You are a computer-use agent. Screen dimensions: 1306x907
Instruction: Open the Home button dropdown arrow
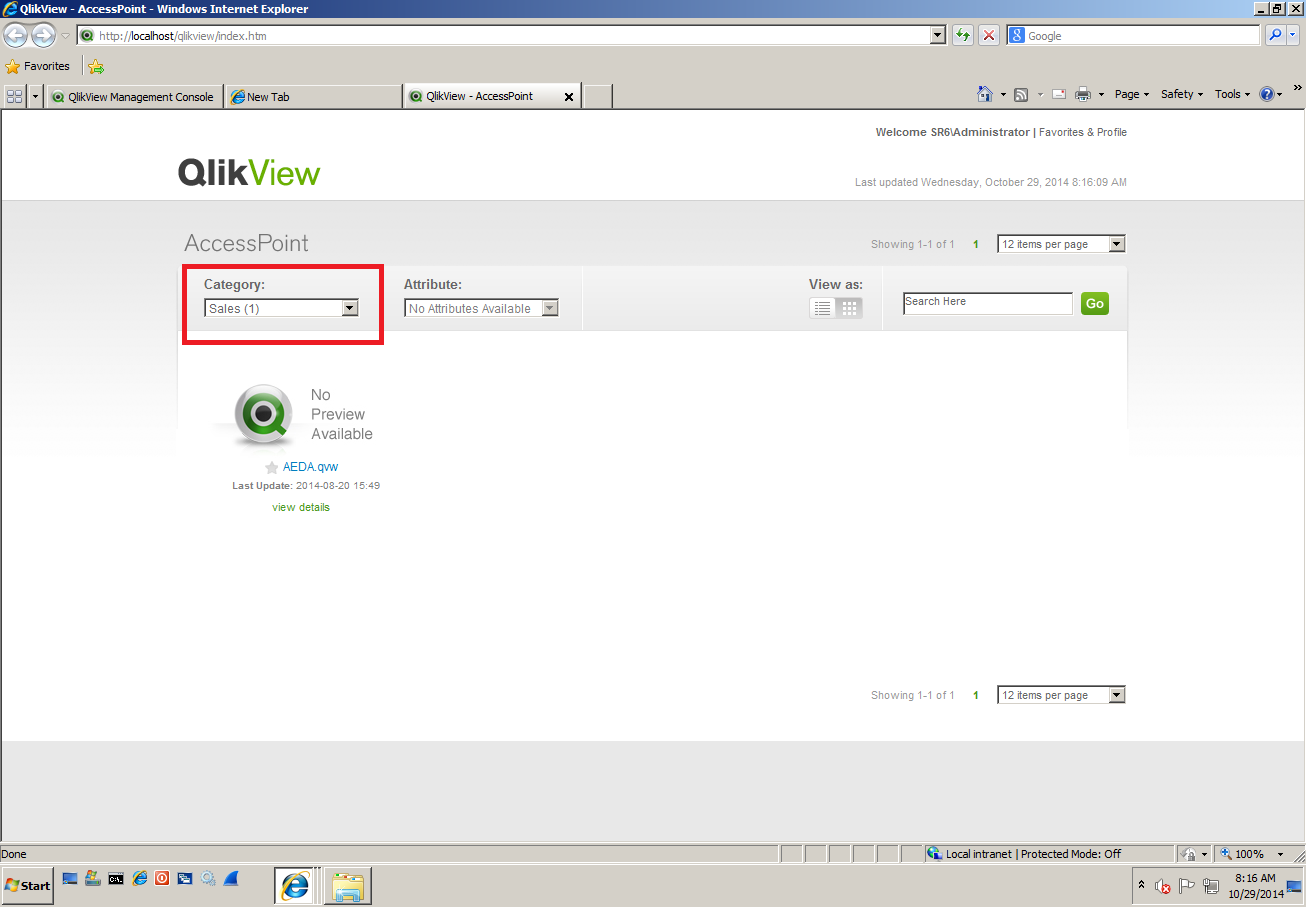1003,95
